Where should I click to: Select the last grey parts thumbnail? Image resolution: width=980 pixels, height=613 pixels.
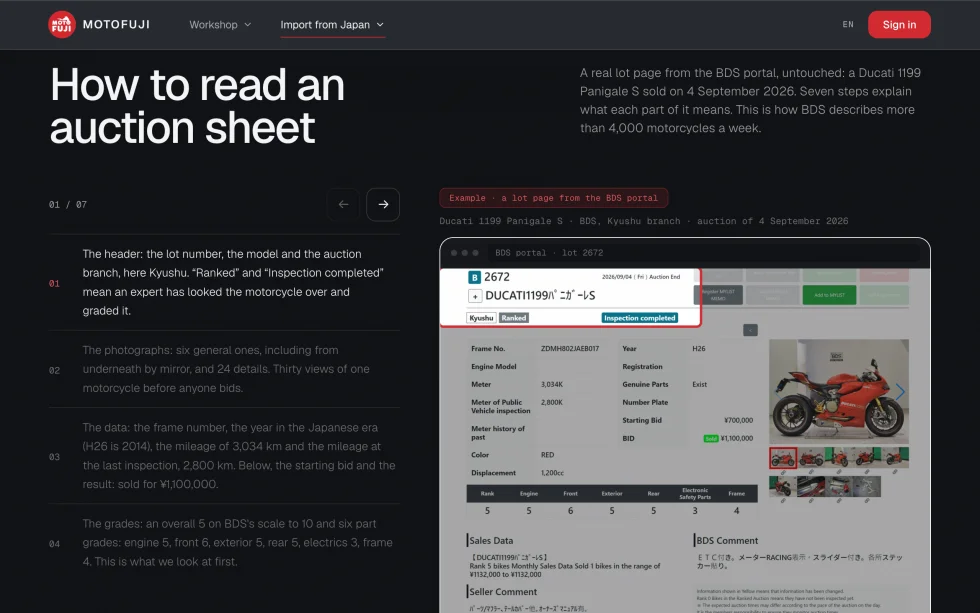coord(867,487)
